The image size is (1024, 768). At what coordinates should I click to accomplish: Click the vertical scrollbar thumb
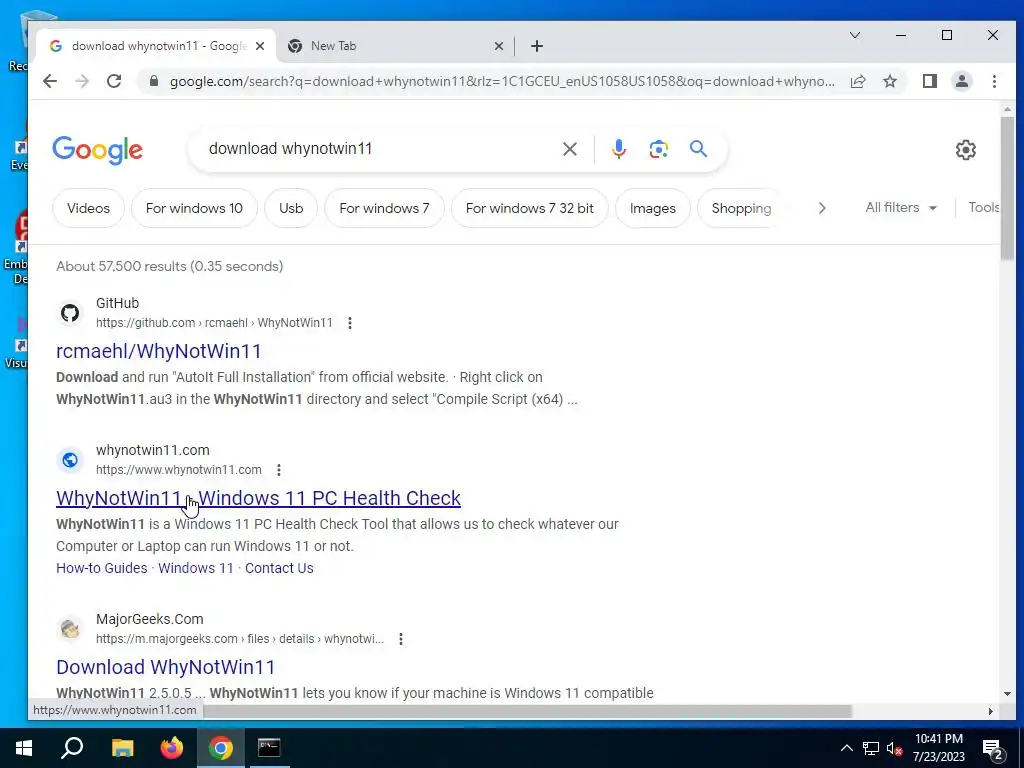[1007, 187]
